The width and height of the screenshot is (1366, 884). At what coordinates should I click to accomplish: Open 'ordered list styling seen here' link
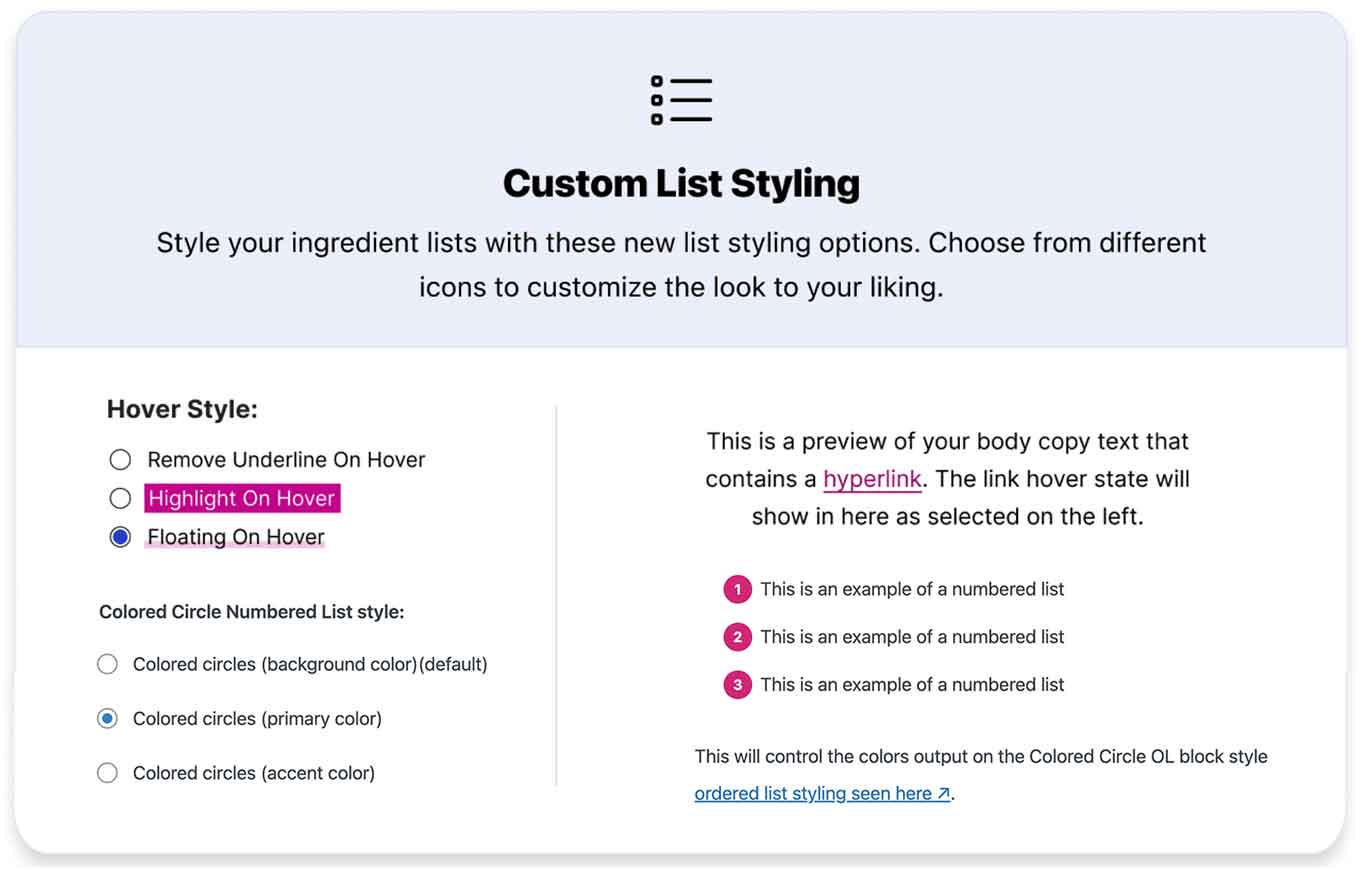coord(822,794)
